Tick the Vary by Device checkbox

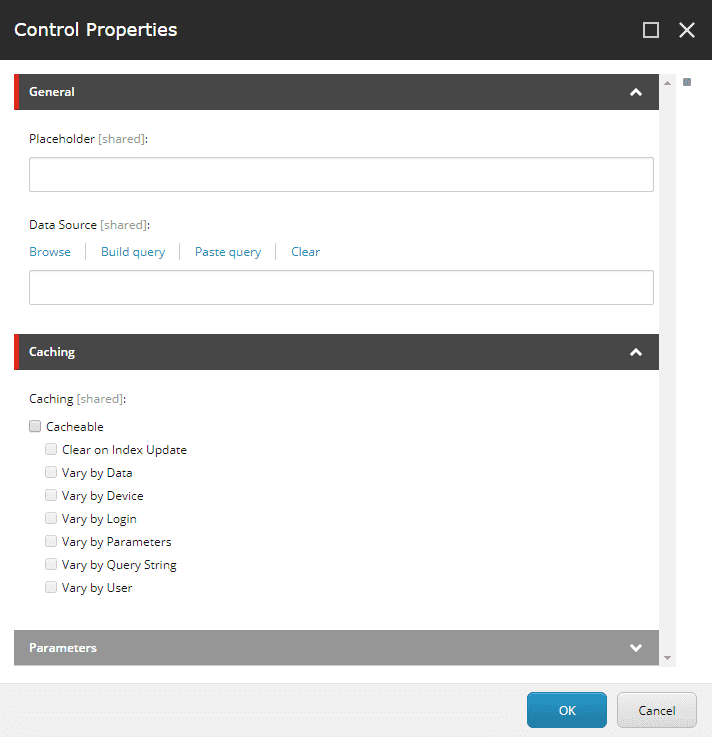(51, 495)
